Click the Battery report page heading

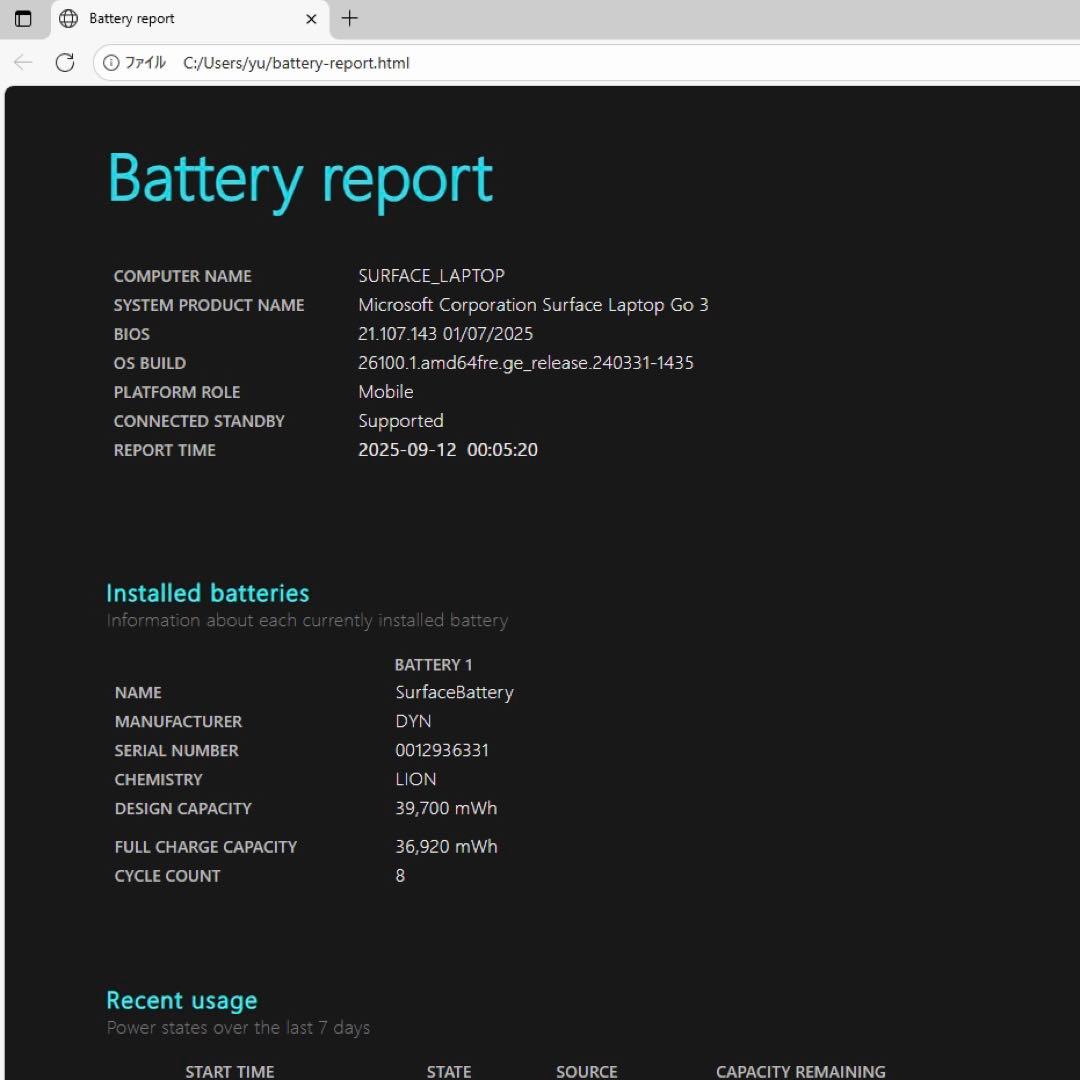(x=299, y=180)
